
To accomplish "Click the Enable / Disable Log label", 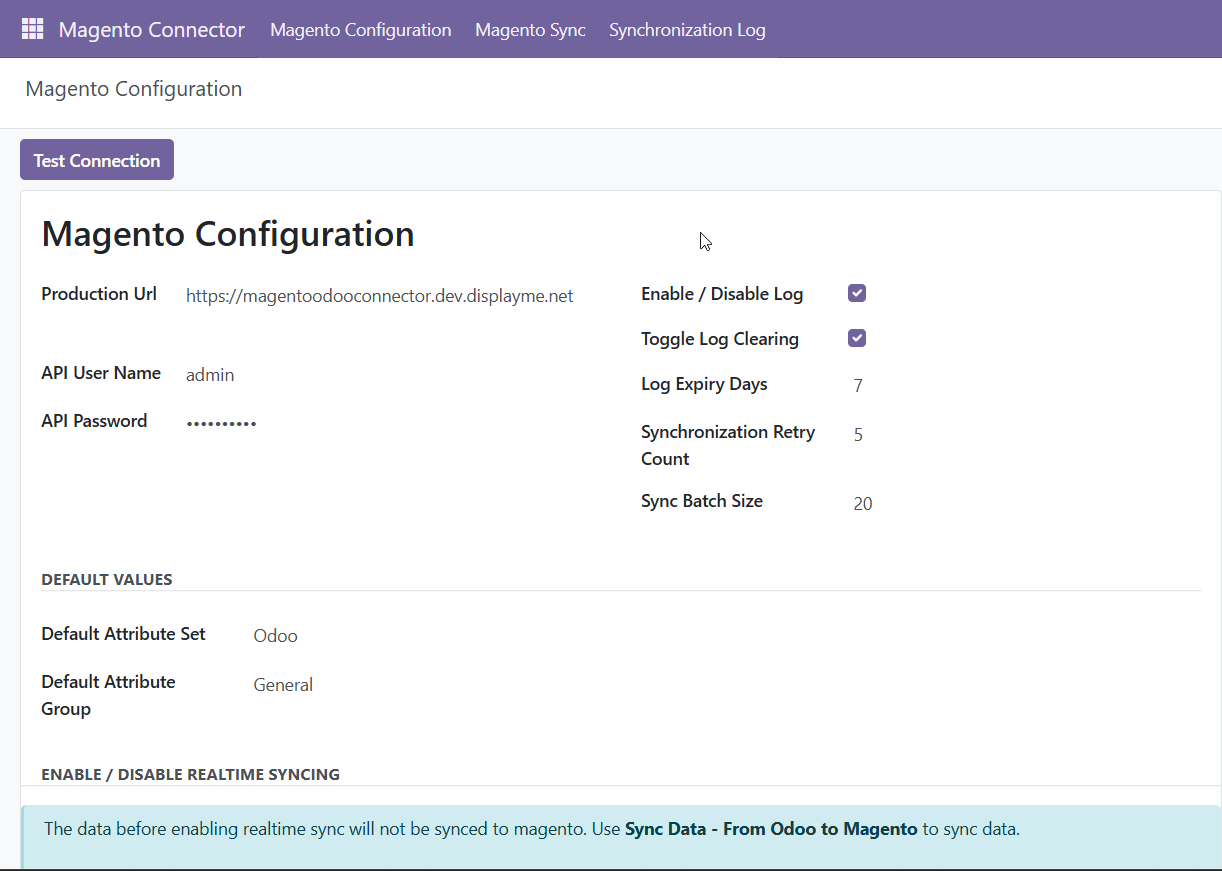I will tap(722, 293).
